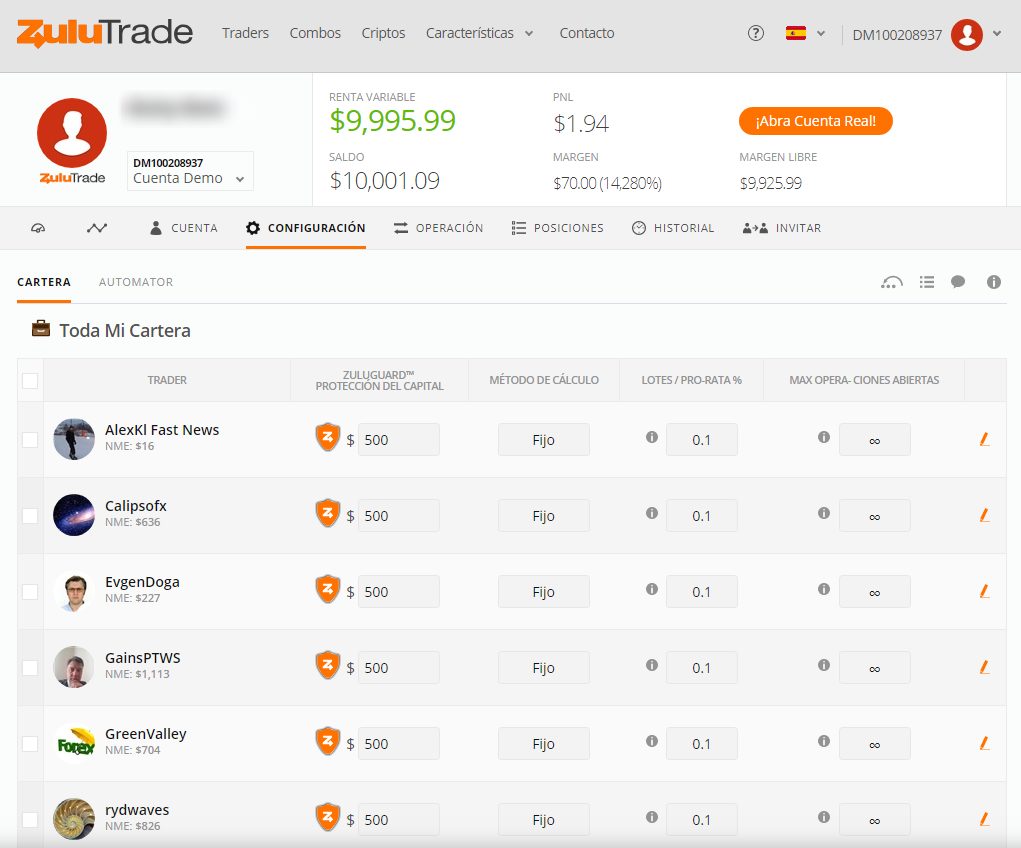
Task: Open the Combos navigation link
Action: coord(315,33)
